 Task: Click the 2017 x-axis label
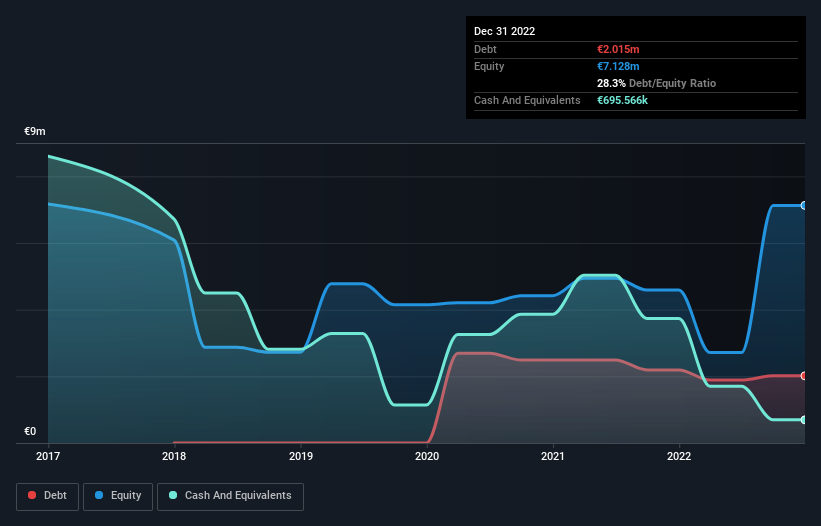[x=48, y=456]
